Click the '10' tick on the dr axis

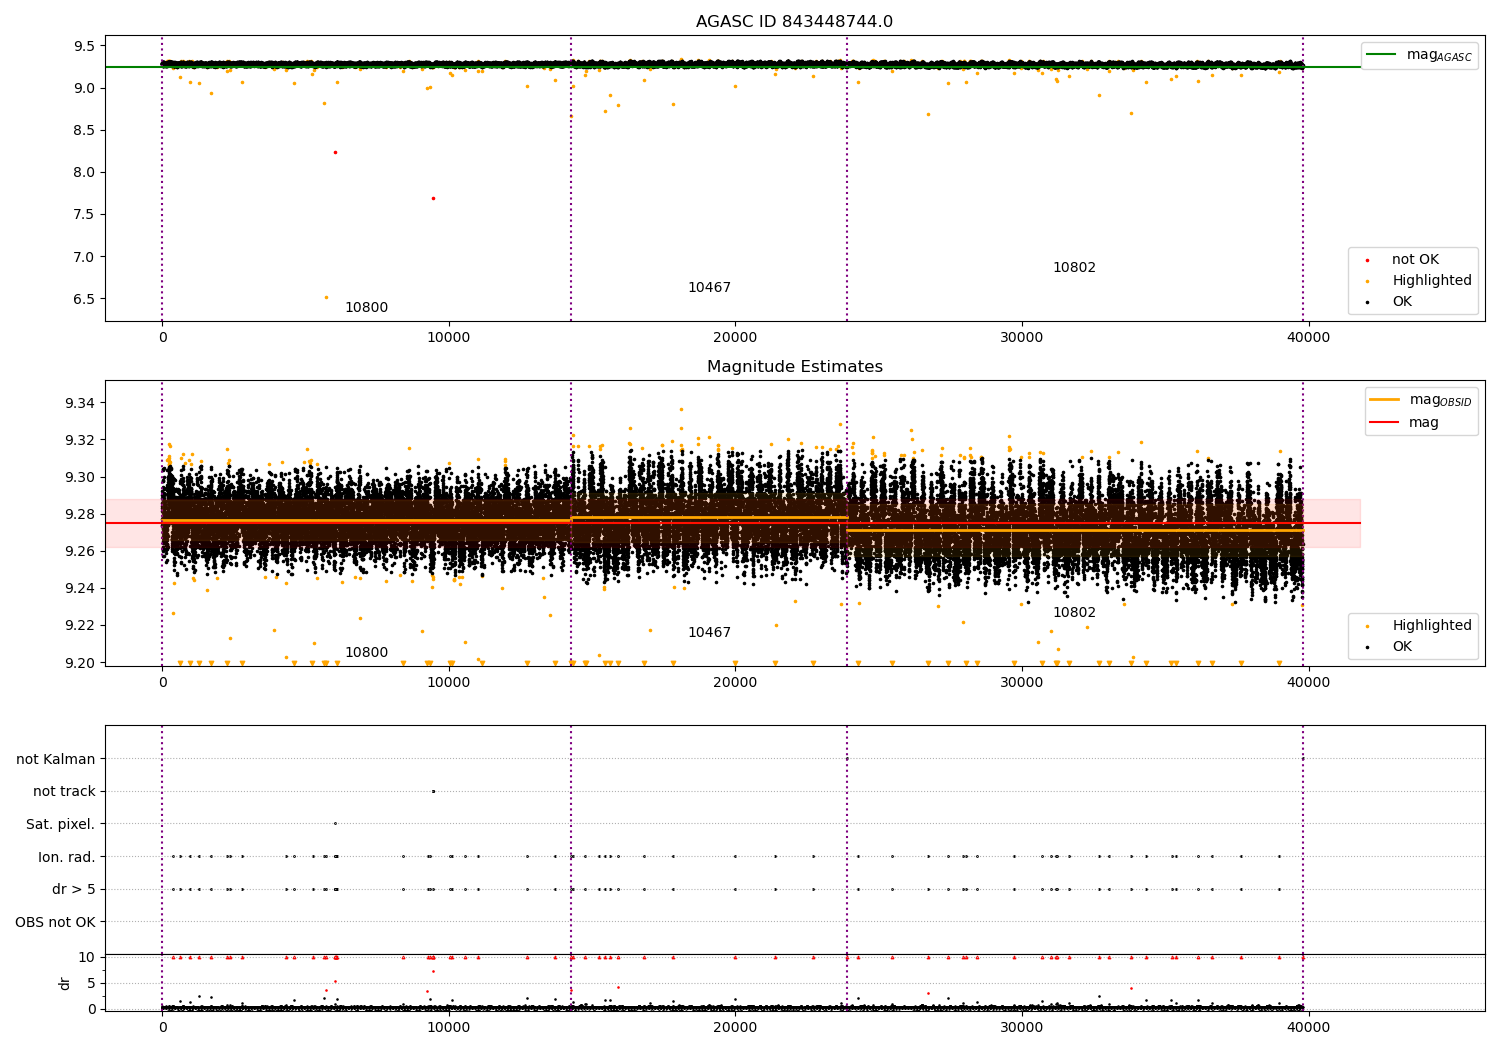click(87, 957)
